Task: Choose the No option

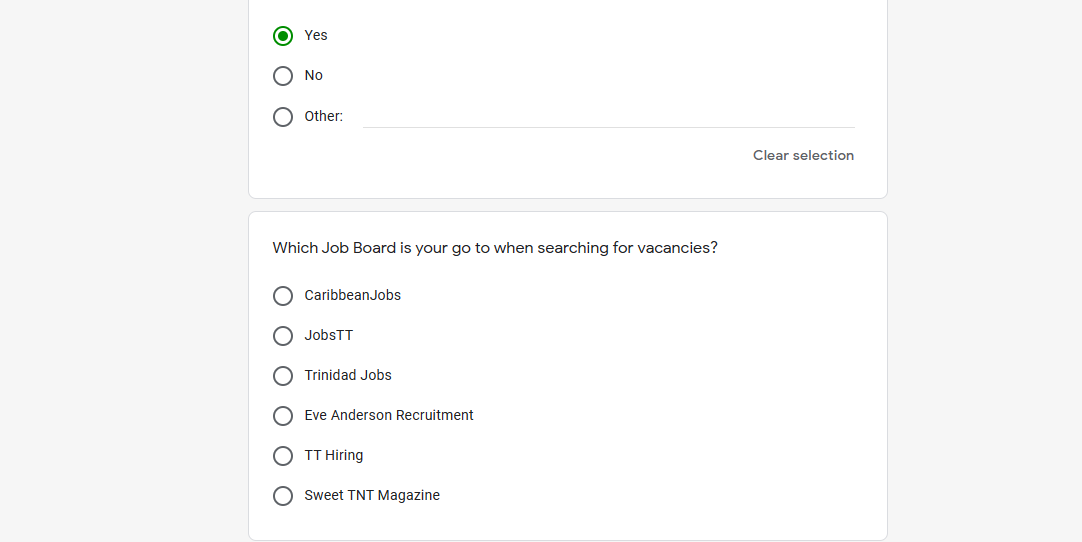Action: [x=283, y=76]
